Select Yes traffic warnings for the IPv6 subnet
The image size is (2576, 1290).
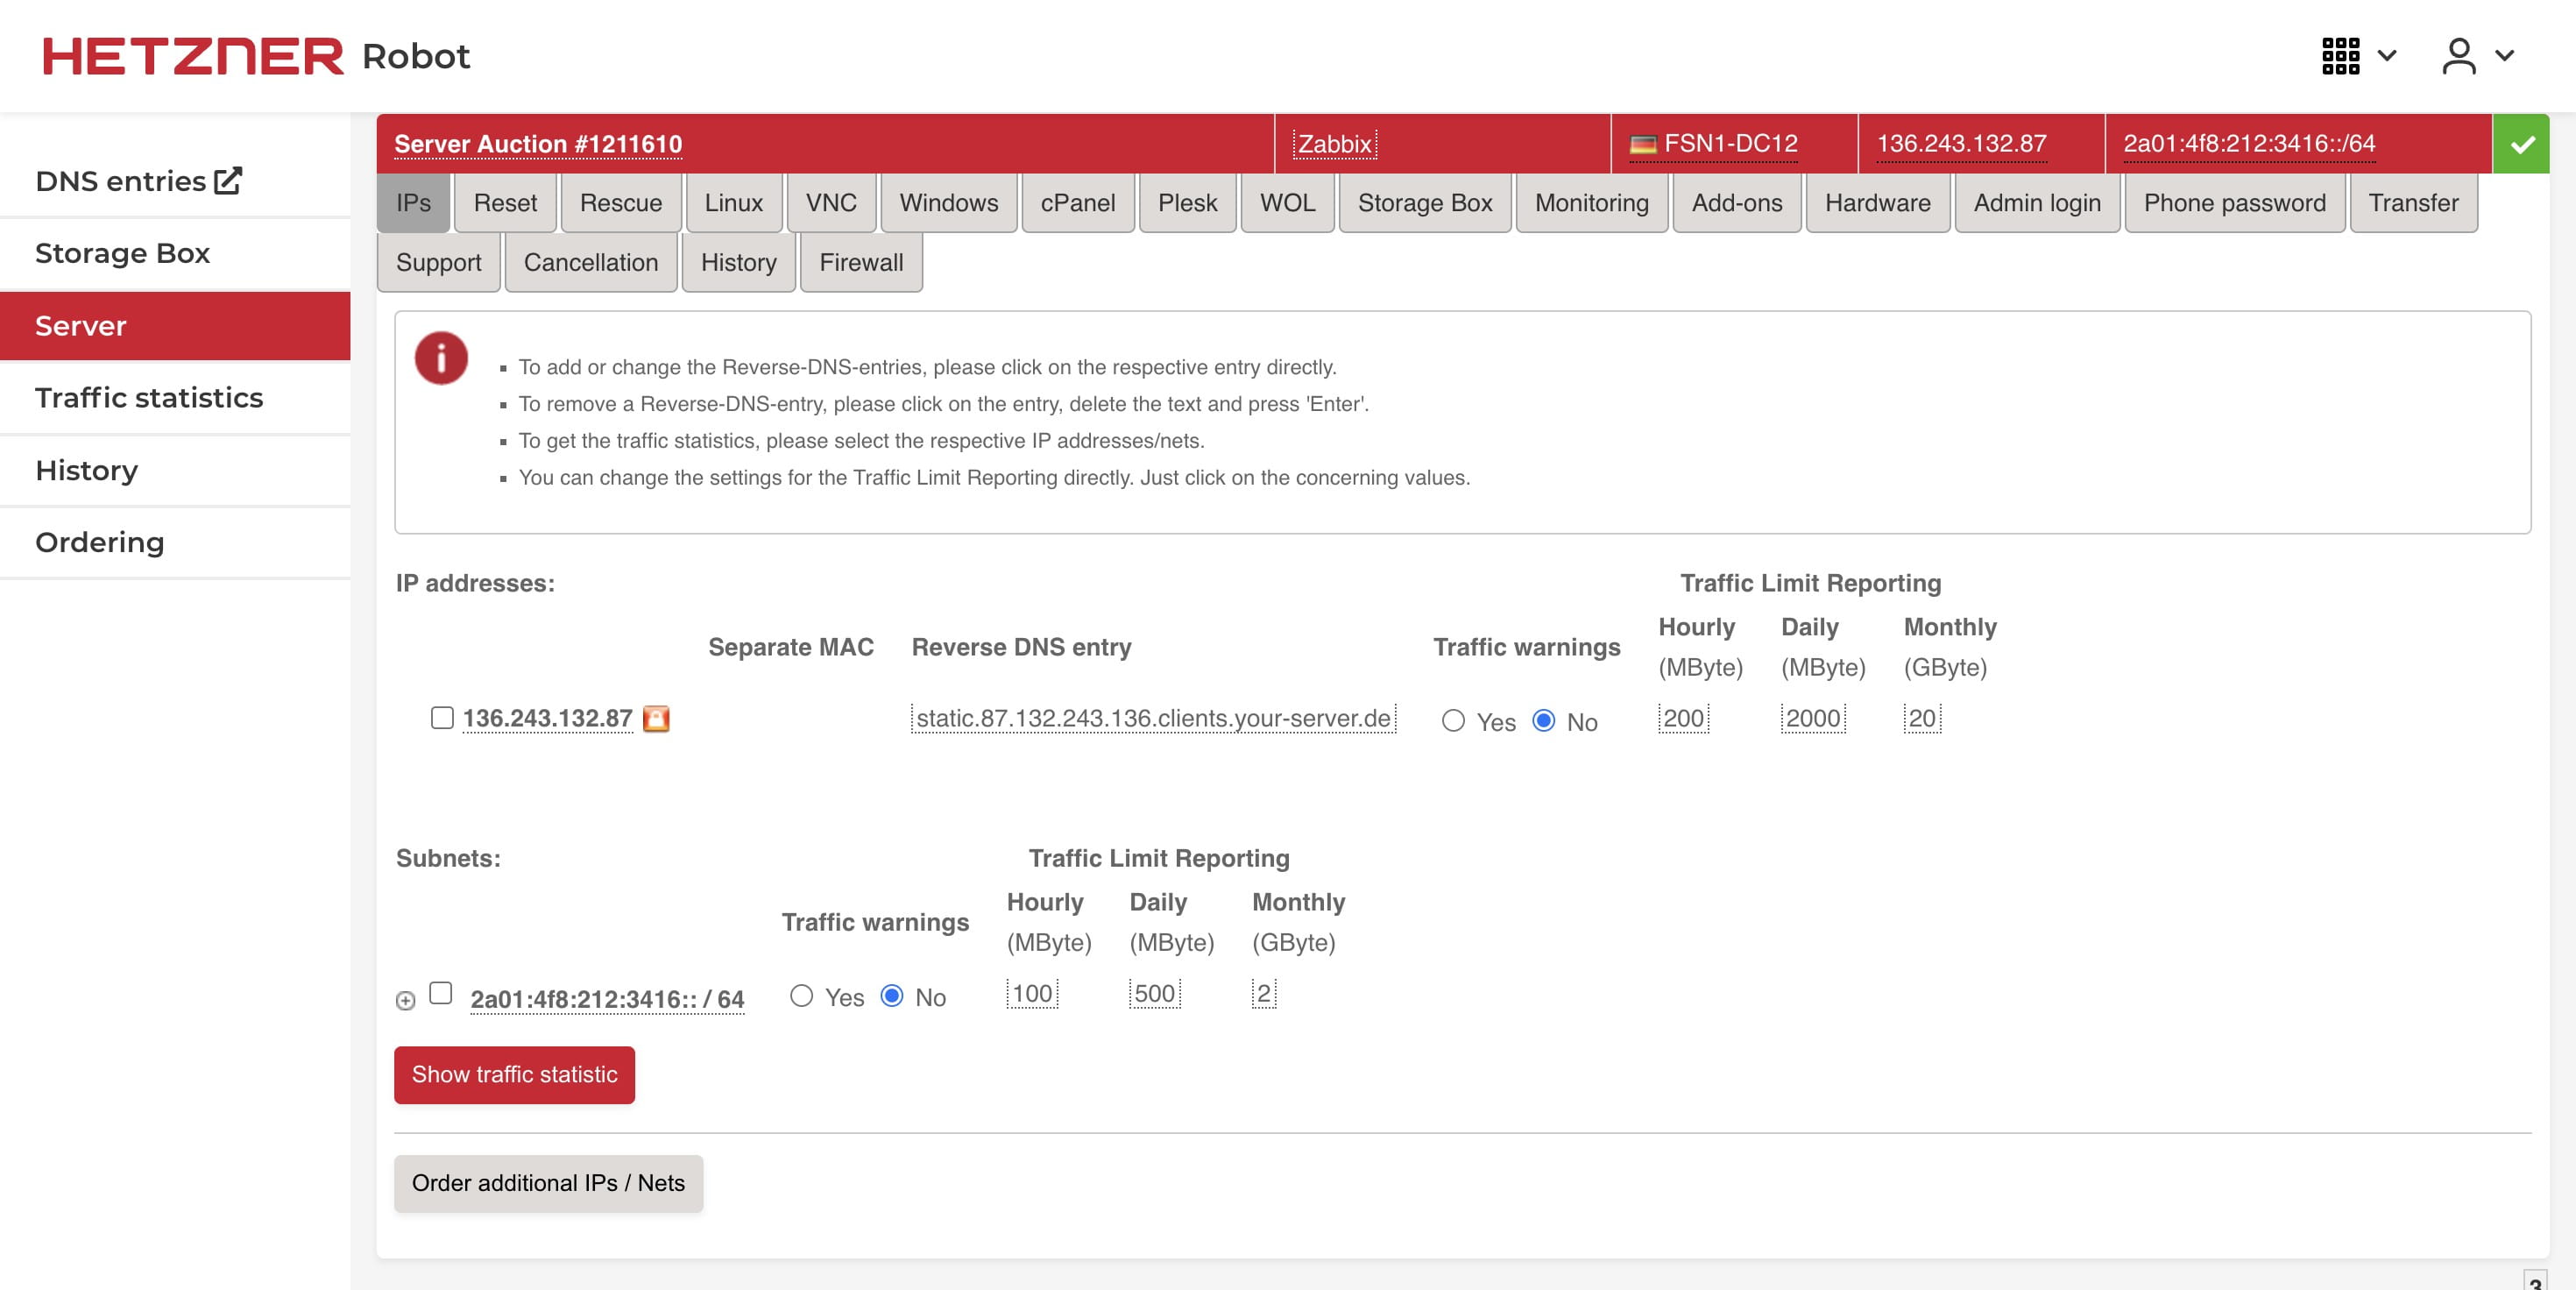click(801, 996)
